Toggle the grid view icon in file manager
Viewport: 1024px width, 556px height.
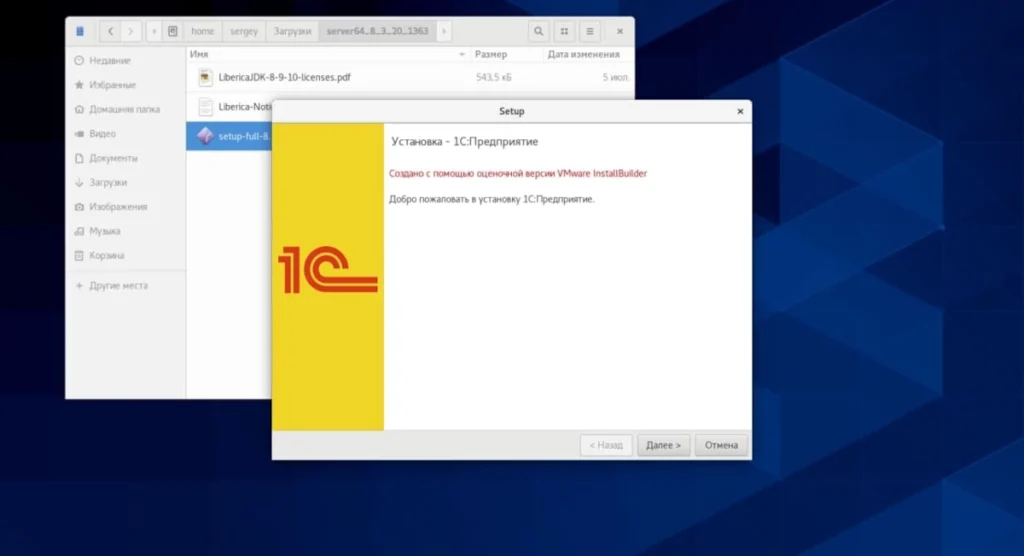point(564,31)
